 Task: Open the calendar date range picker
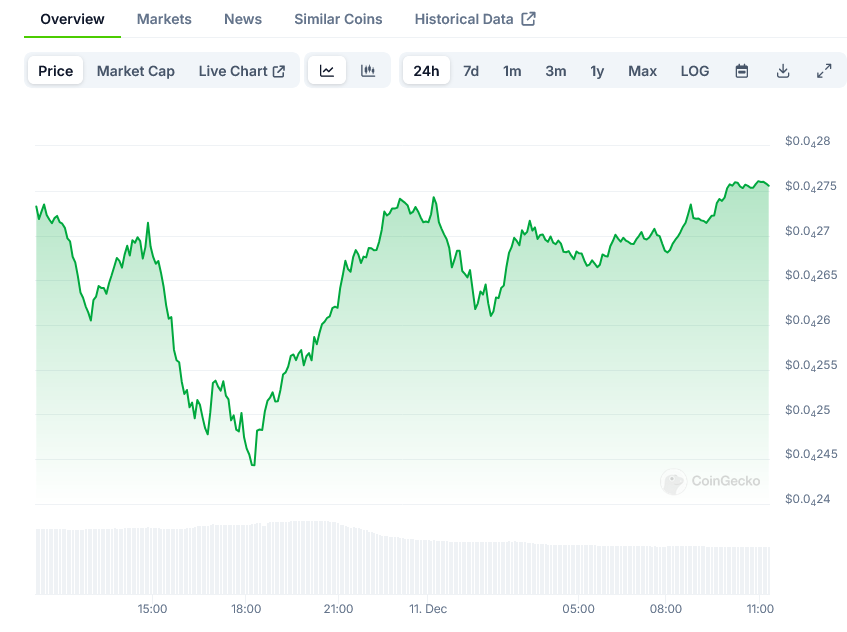point(742,71)
